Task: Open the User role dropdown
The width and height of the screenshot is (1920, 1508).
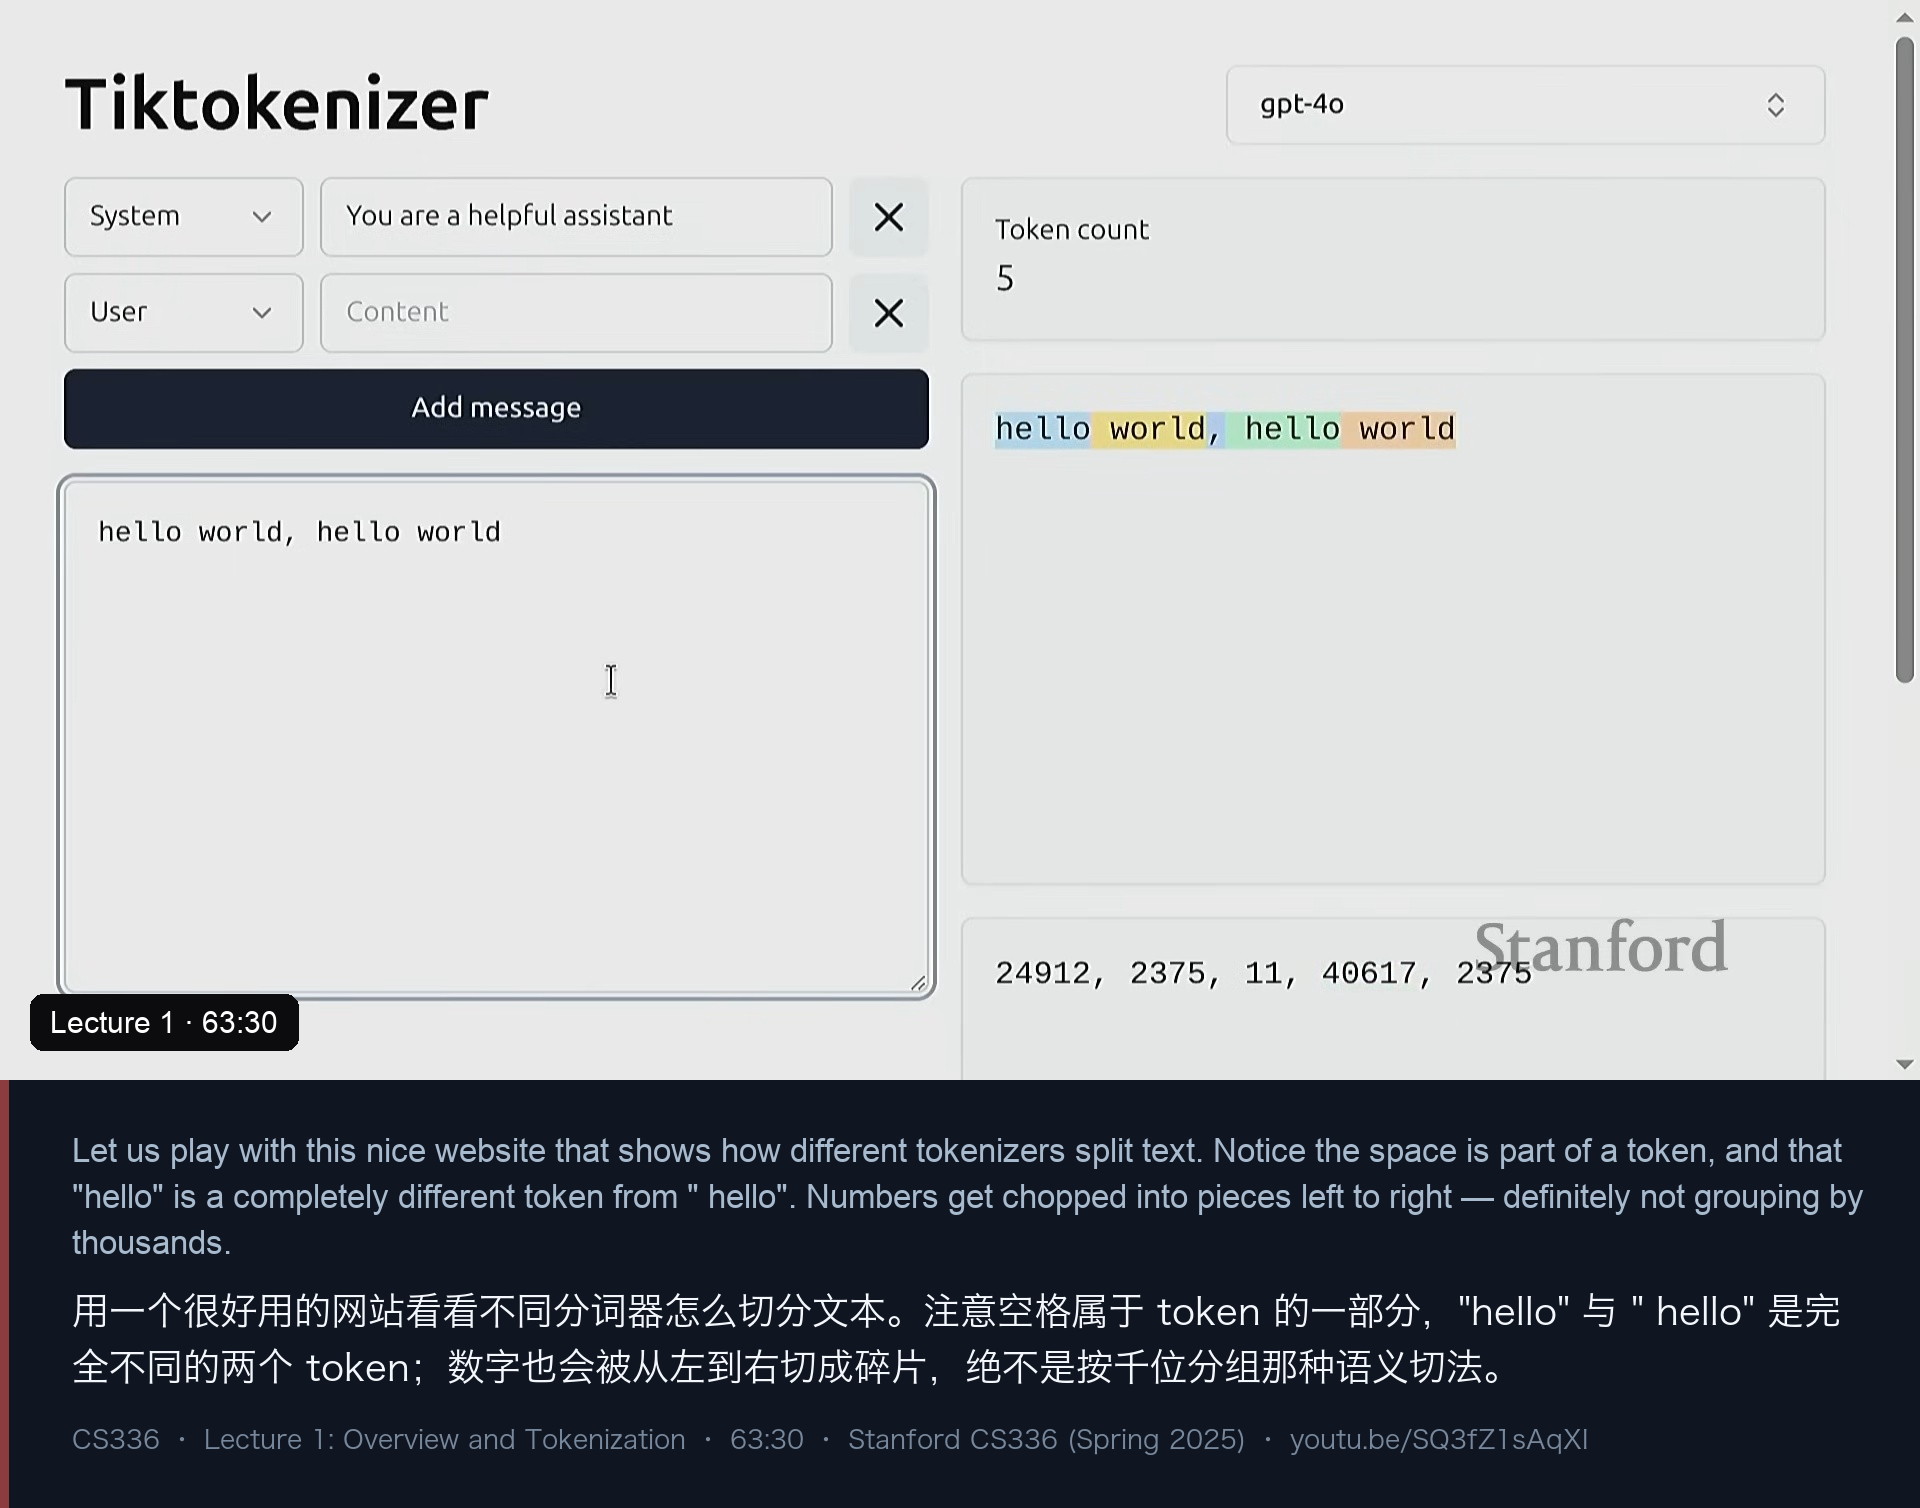Action: coord(184,313)
